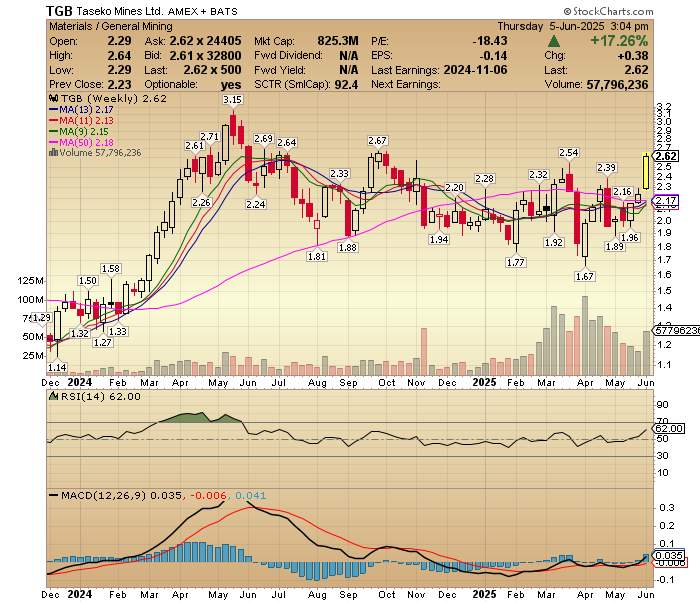Click the Materials / General Mining sector label
700x603 pixels.
coord(111,26)
